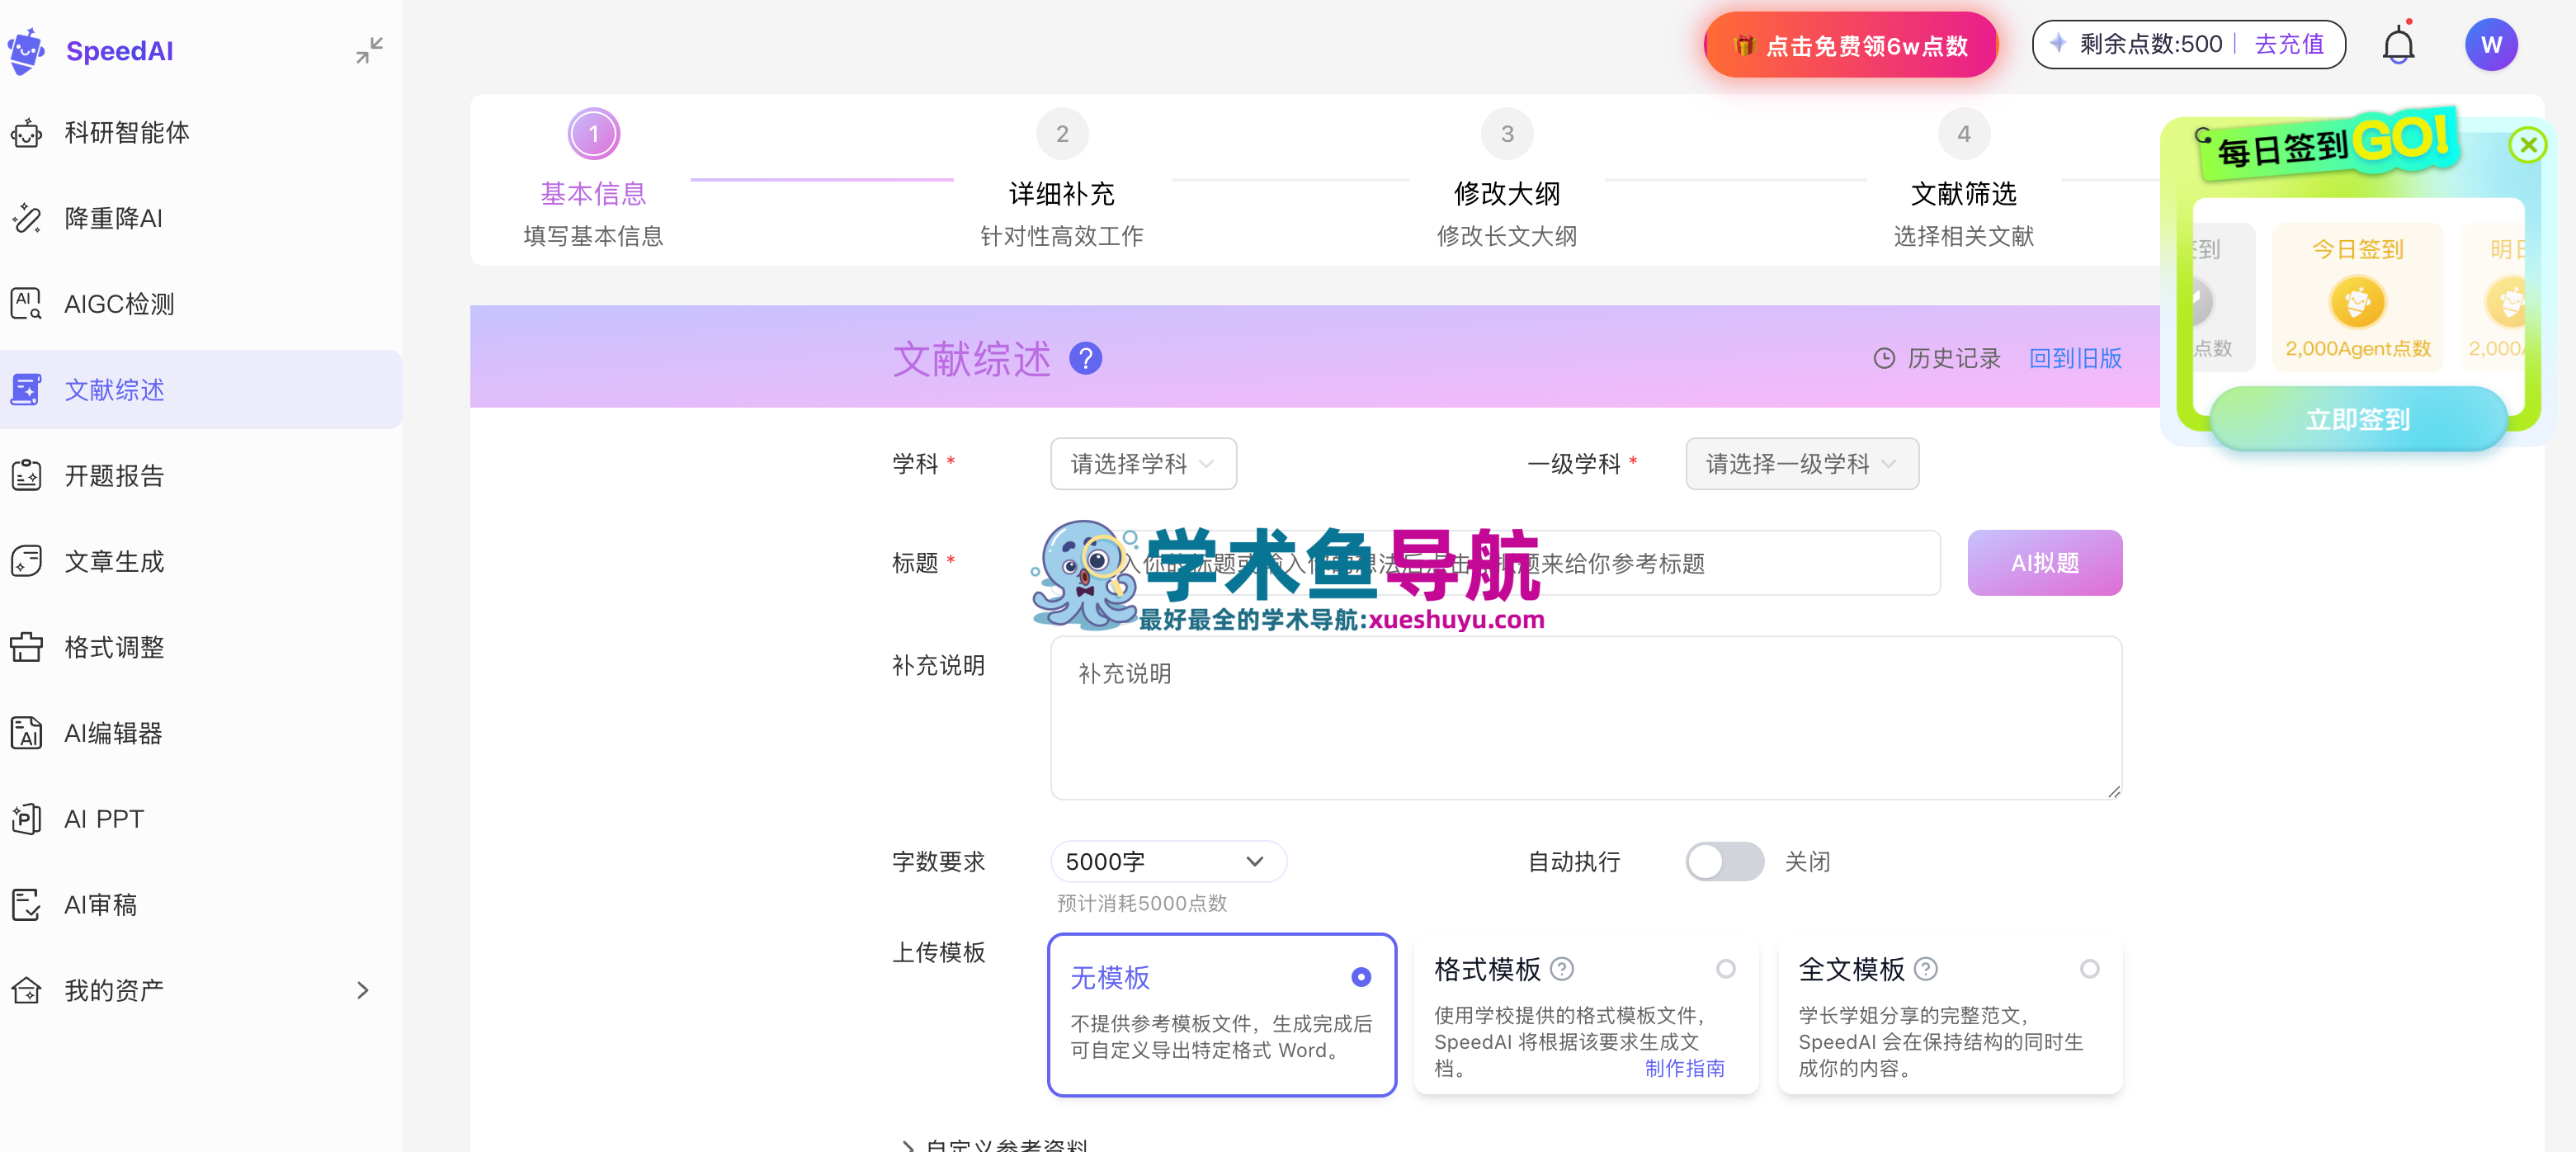This screenshot has width=2576, height=1152.
Task: Click the AI PPT sidebar icon
Action: (x=27, y=819)
